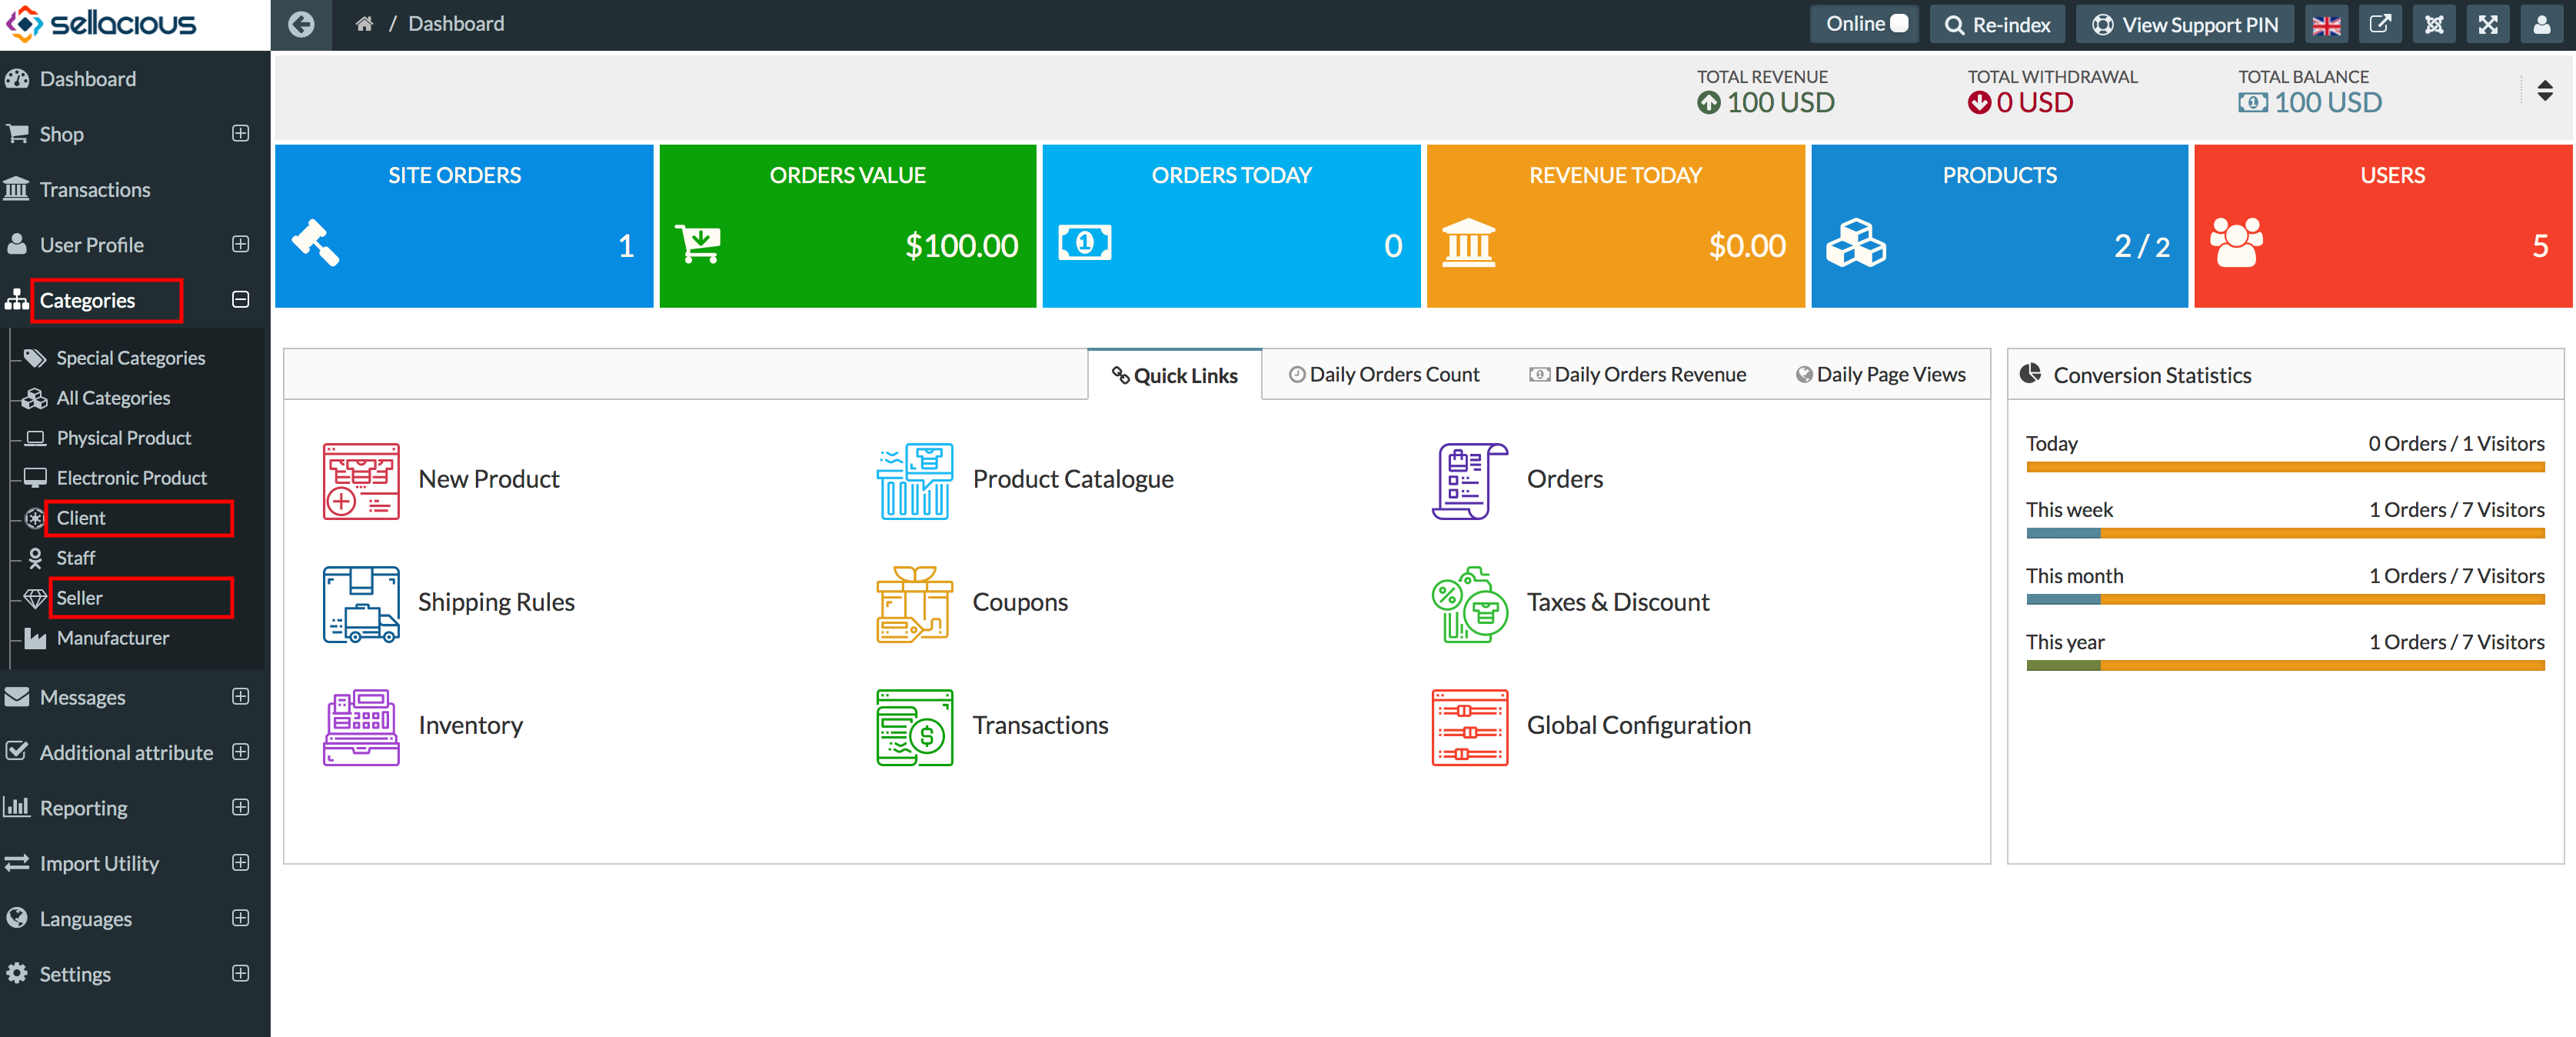Open the Product Catalogue icon
The image size is (2576, 1037).
(x=914, y=481)
